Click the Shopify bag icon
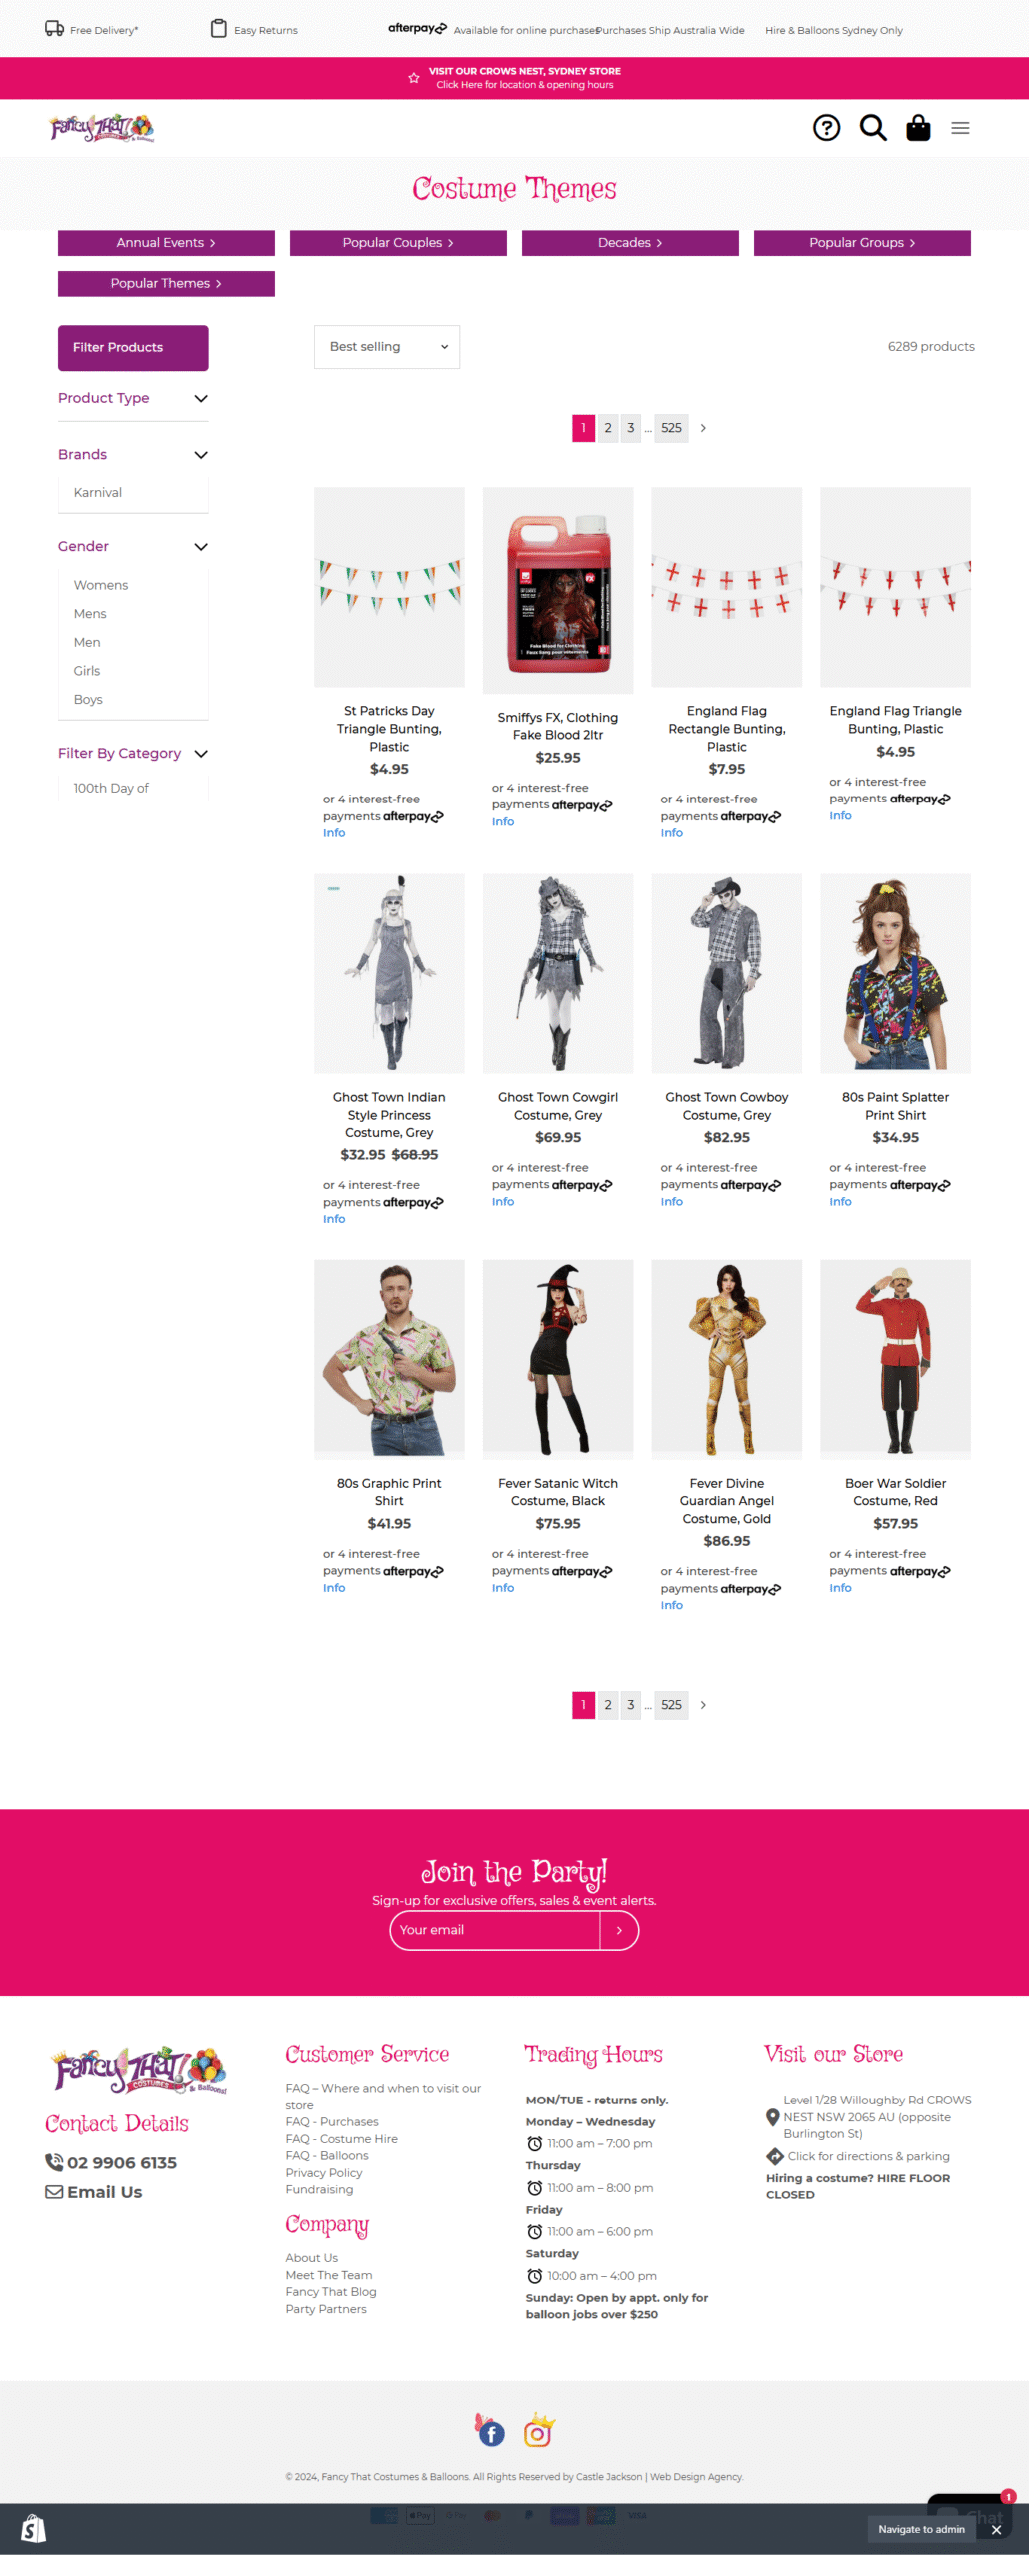The height and width of the screenshot is (2560, 1029). pyautogui.click(x=33, y=2530)
